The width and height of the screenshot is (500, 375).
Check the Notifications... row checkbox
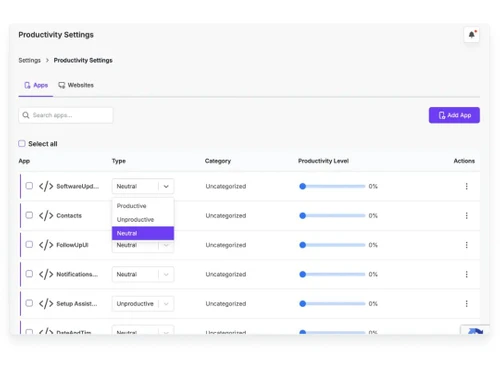[x=29, y=274]
